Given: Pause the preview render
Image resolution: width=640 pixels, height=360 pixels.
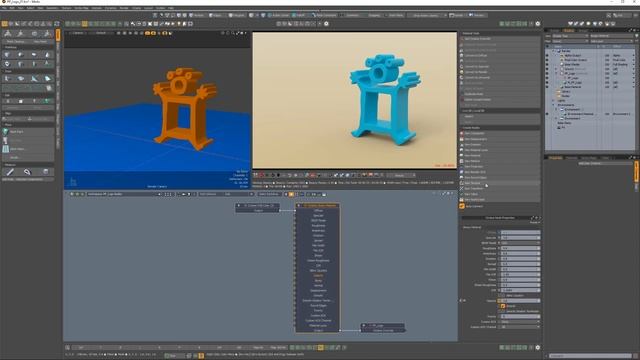Looking at the screenshot, I should (x=256, y=175).
